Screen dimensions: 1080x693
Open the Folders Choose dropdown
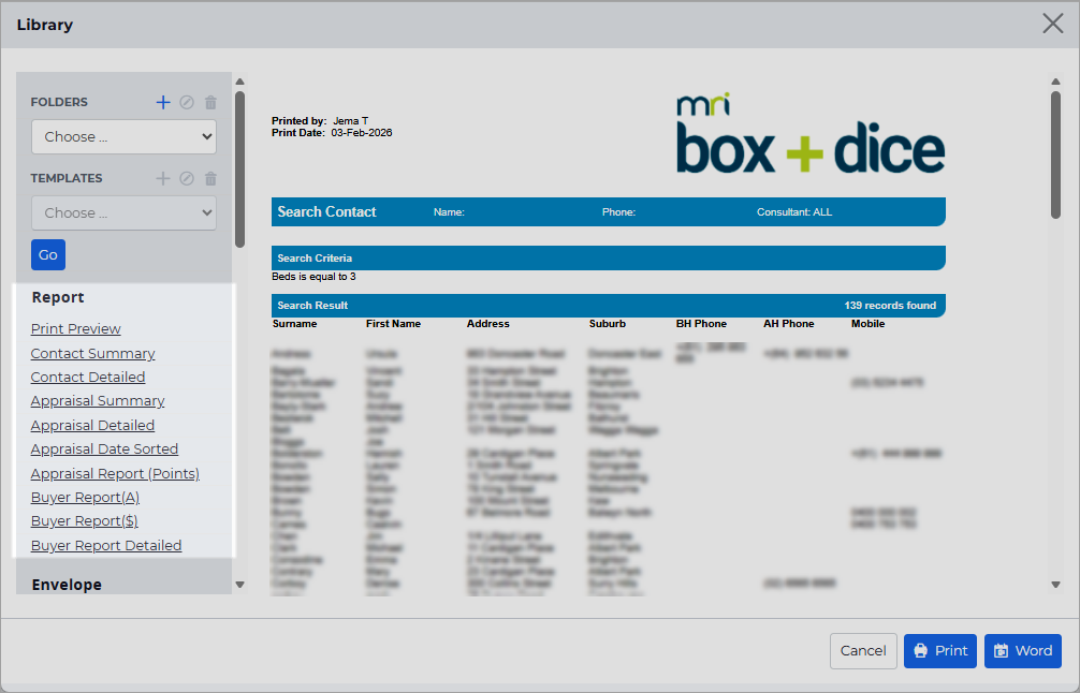pos(124,136)
